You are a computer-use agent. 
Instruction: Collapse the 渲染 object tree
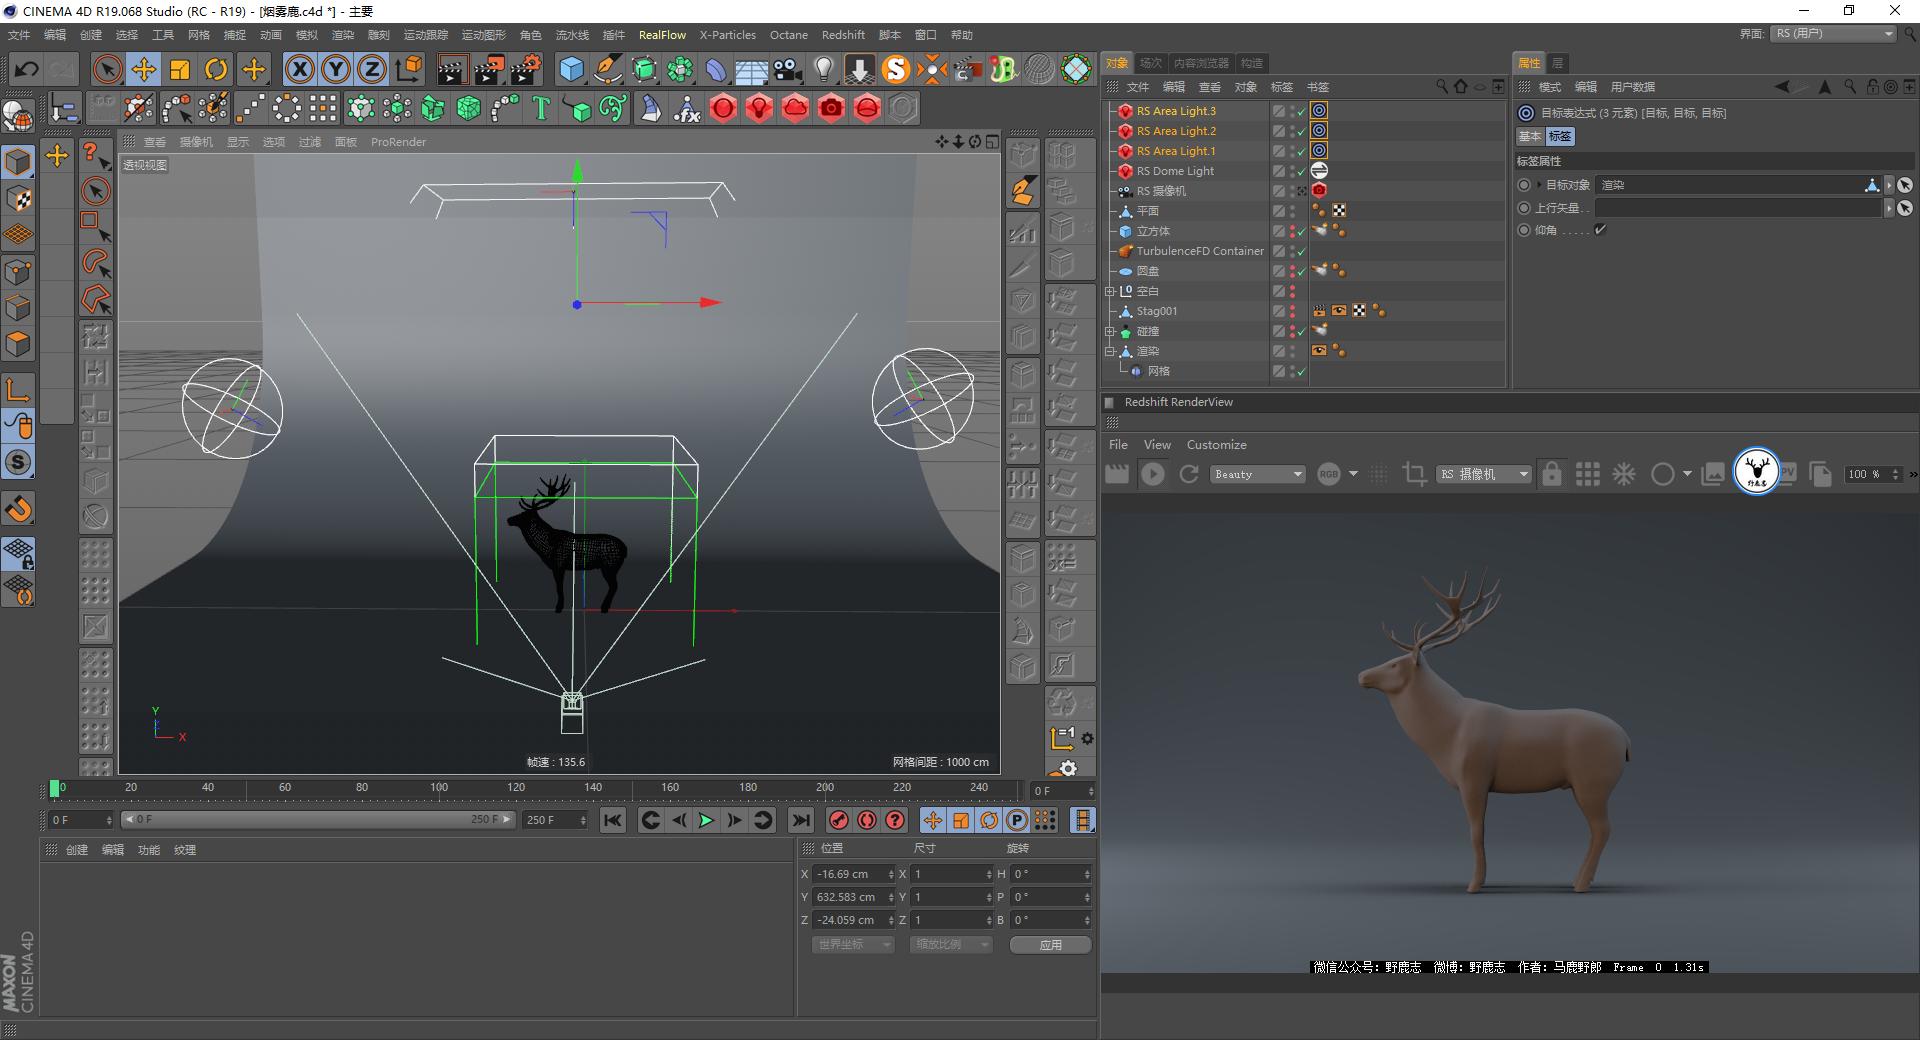pyautogui.click(x=1109, y=351)
